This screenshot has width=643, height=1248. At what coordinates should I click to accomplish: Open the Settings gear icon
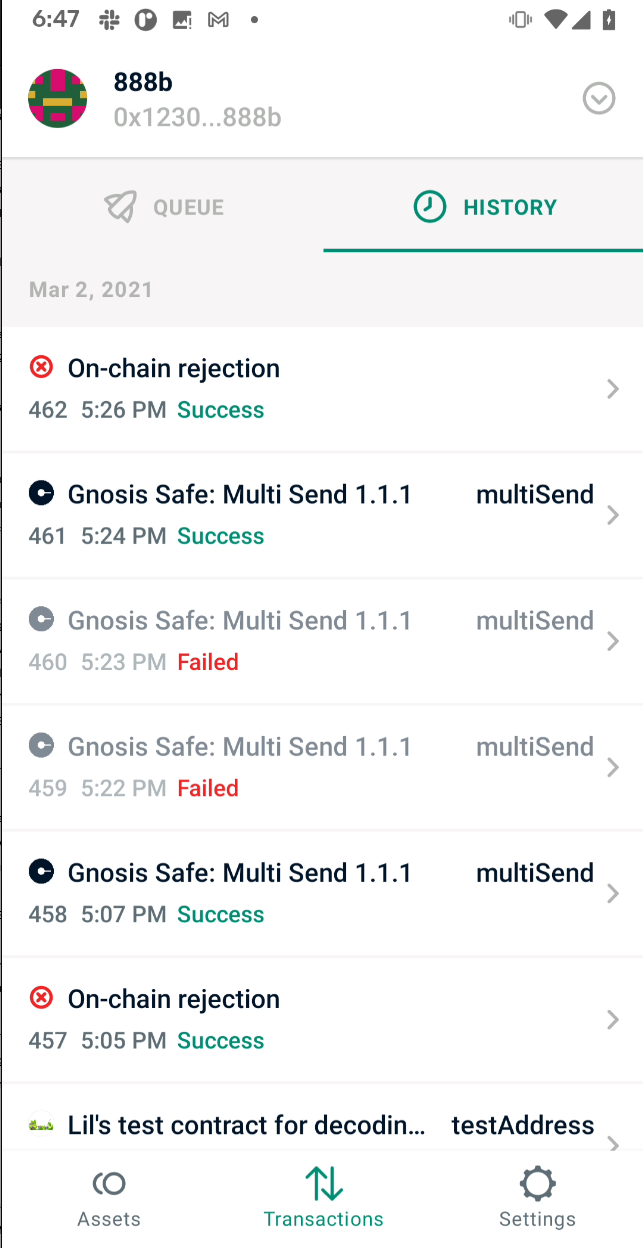[x=537, y=1184]
